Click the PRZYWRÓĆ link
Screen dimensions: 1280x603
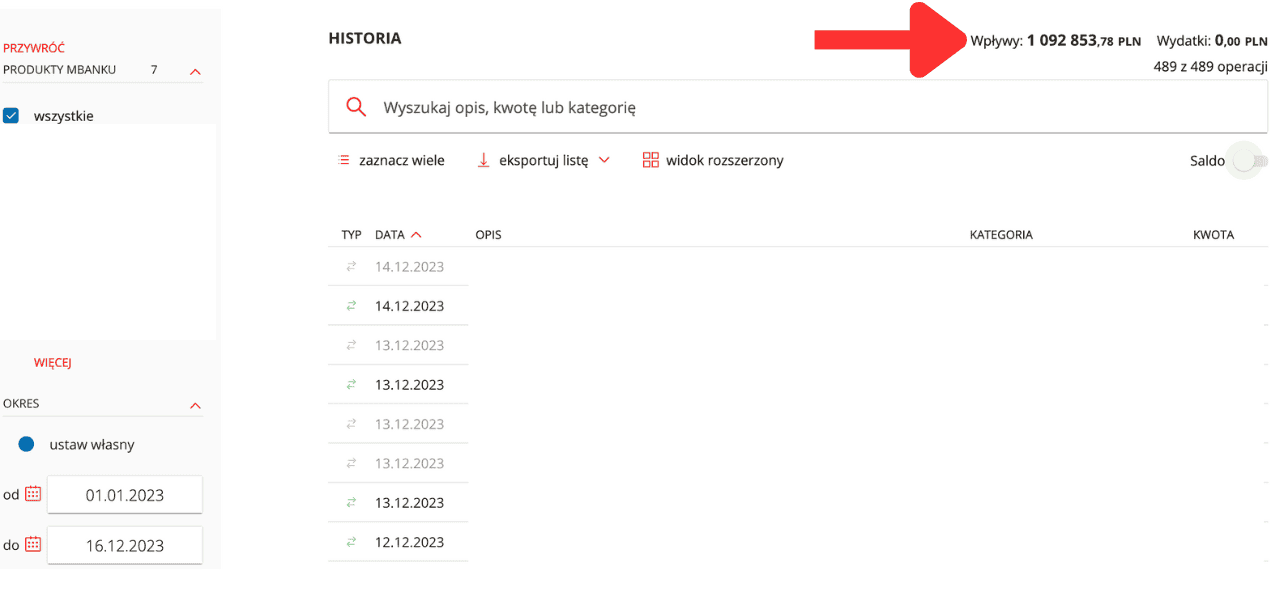(34, 48)
